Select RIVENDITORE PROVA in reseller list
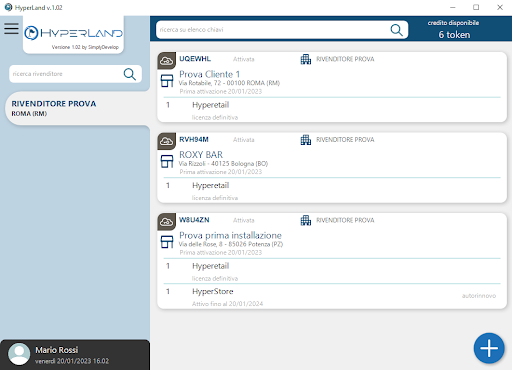512x370 pixels. click(x=77, y=108)
